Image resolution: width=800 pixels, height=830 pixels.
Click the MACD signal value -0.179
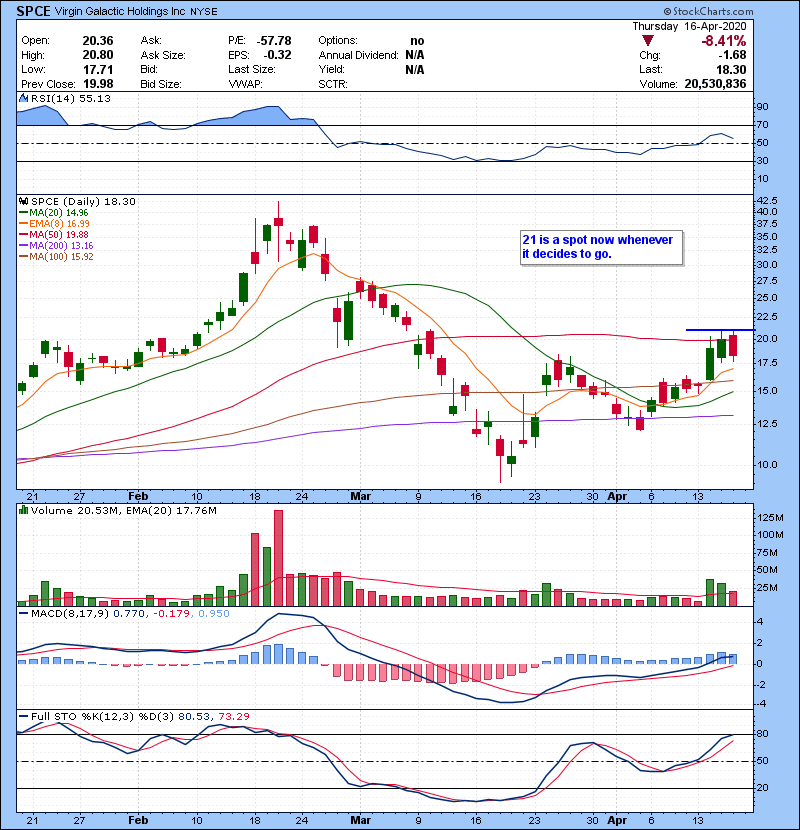pyautogui.click(x=172, y=614)
